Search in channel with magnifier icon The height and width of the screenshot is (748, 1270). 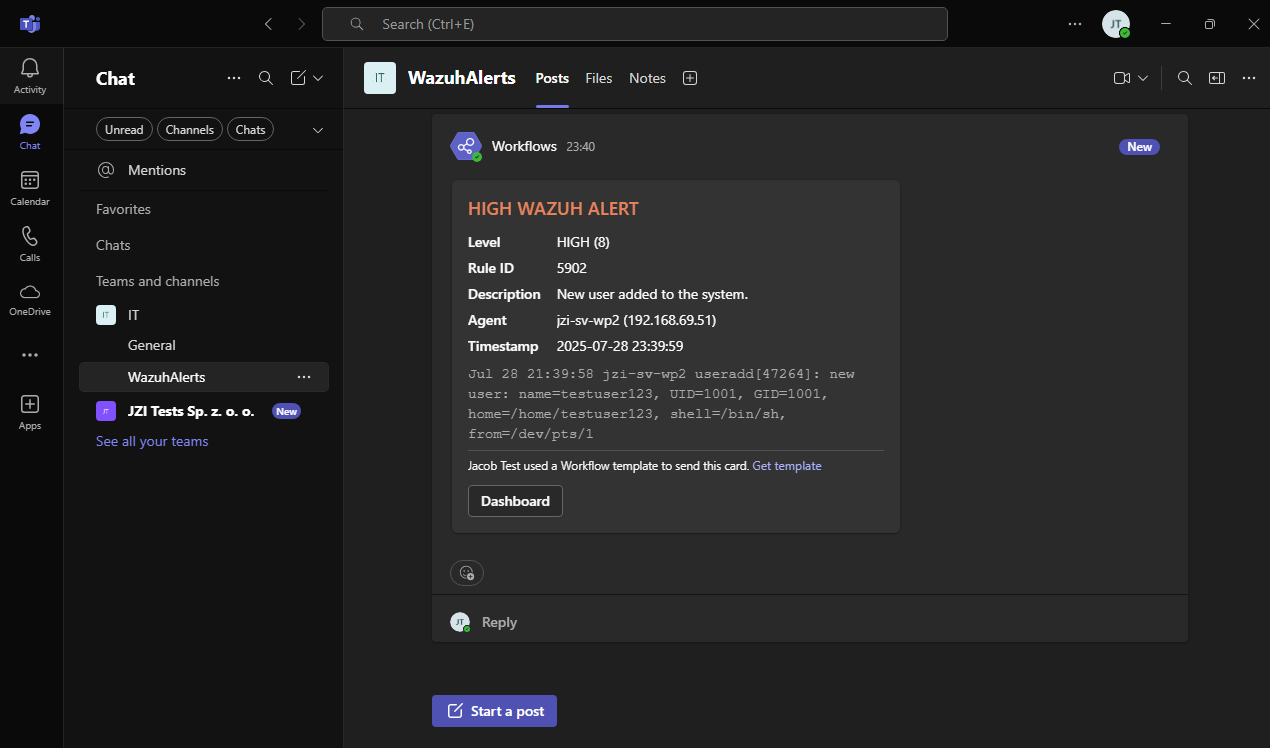click(1185, 78)
